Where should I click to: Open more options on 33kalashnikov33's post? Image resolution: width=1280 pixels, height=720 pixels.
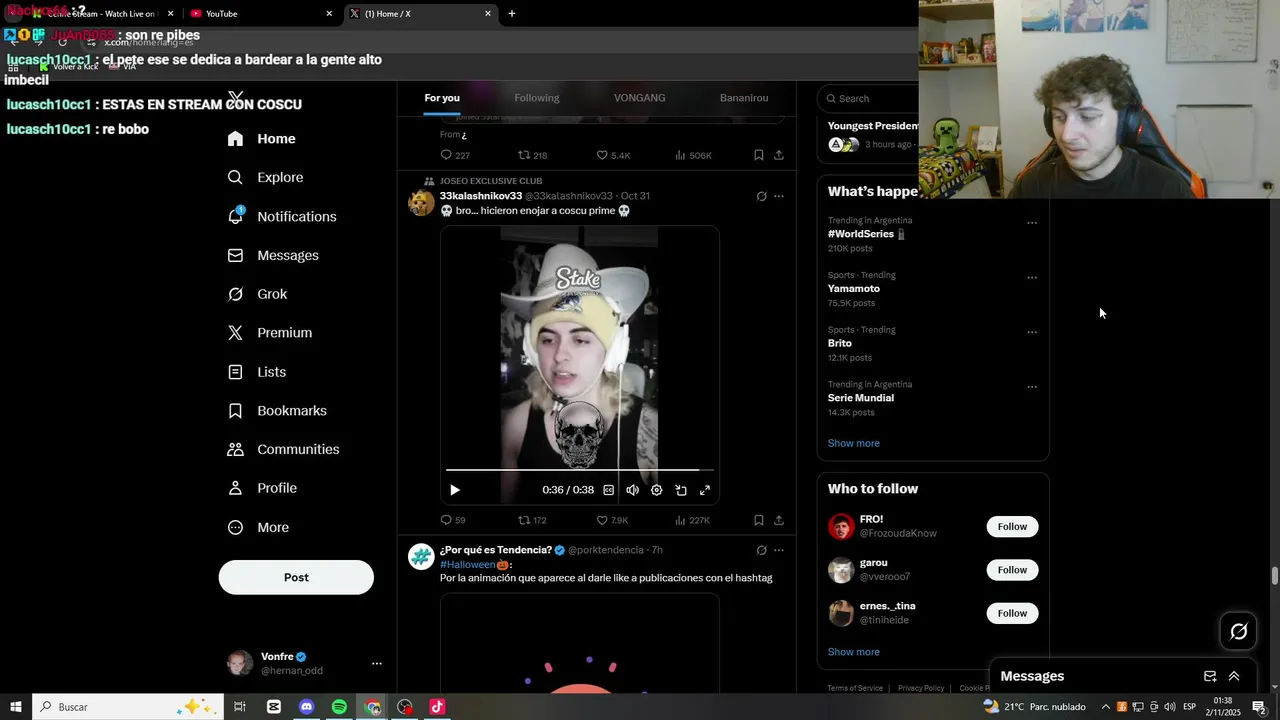(779, 196)
